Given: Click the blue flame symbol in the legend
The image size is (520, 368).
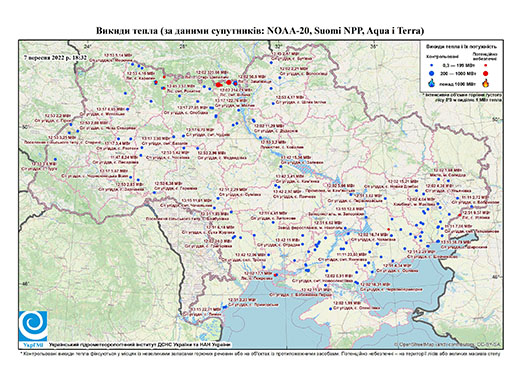Looking at the screenshot, I should 432,84.
